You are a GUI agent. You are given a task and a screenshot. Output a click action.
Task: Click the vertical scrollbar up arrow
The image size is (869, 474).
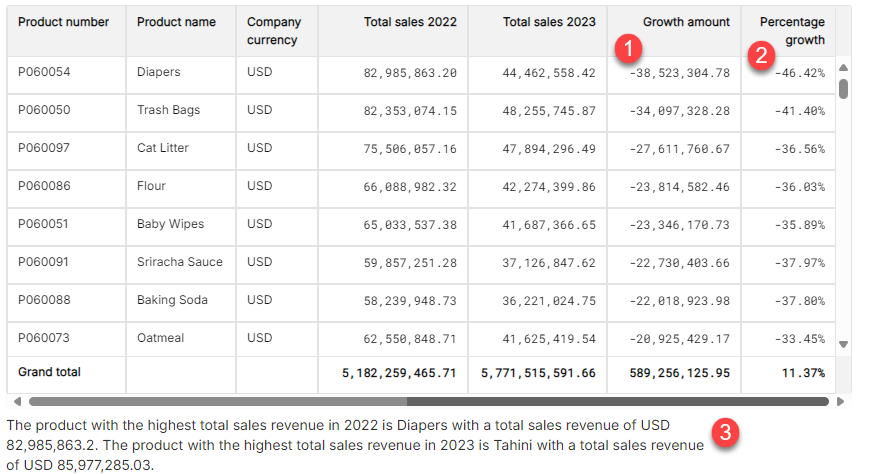tap(843, 66)
